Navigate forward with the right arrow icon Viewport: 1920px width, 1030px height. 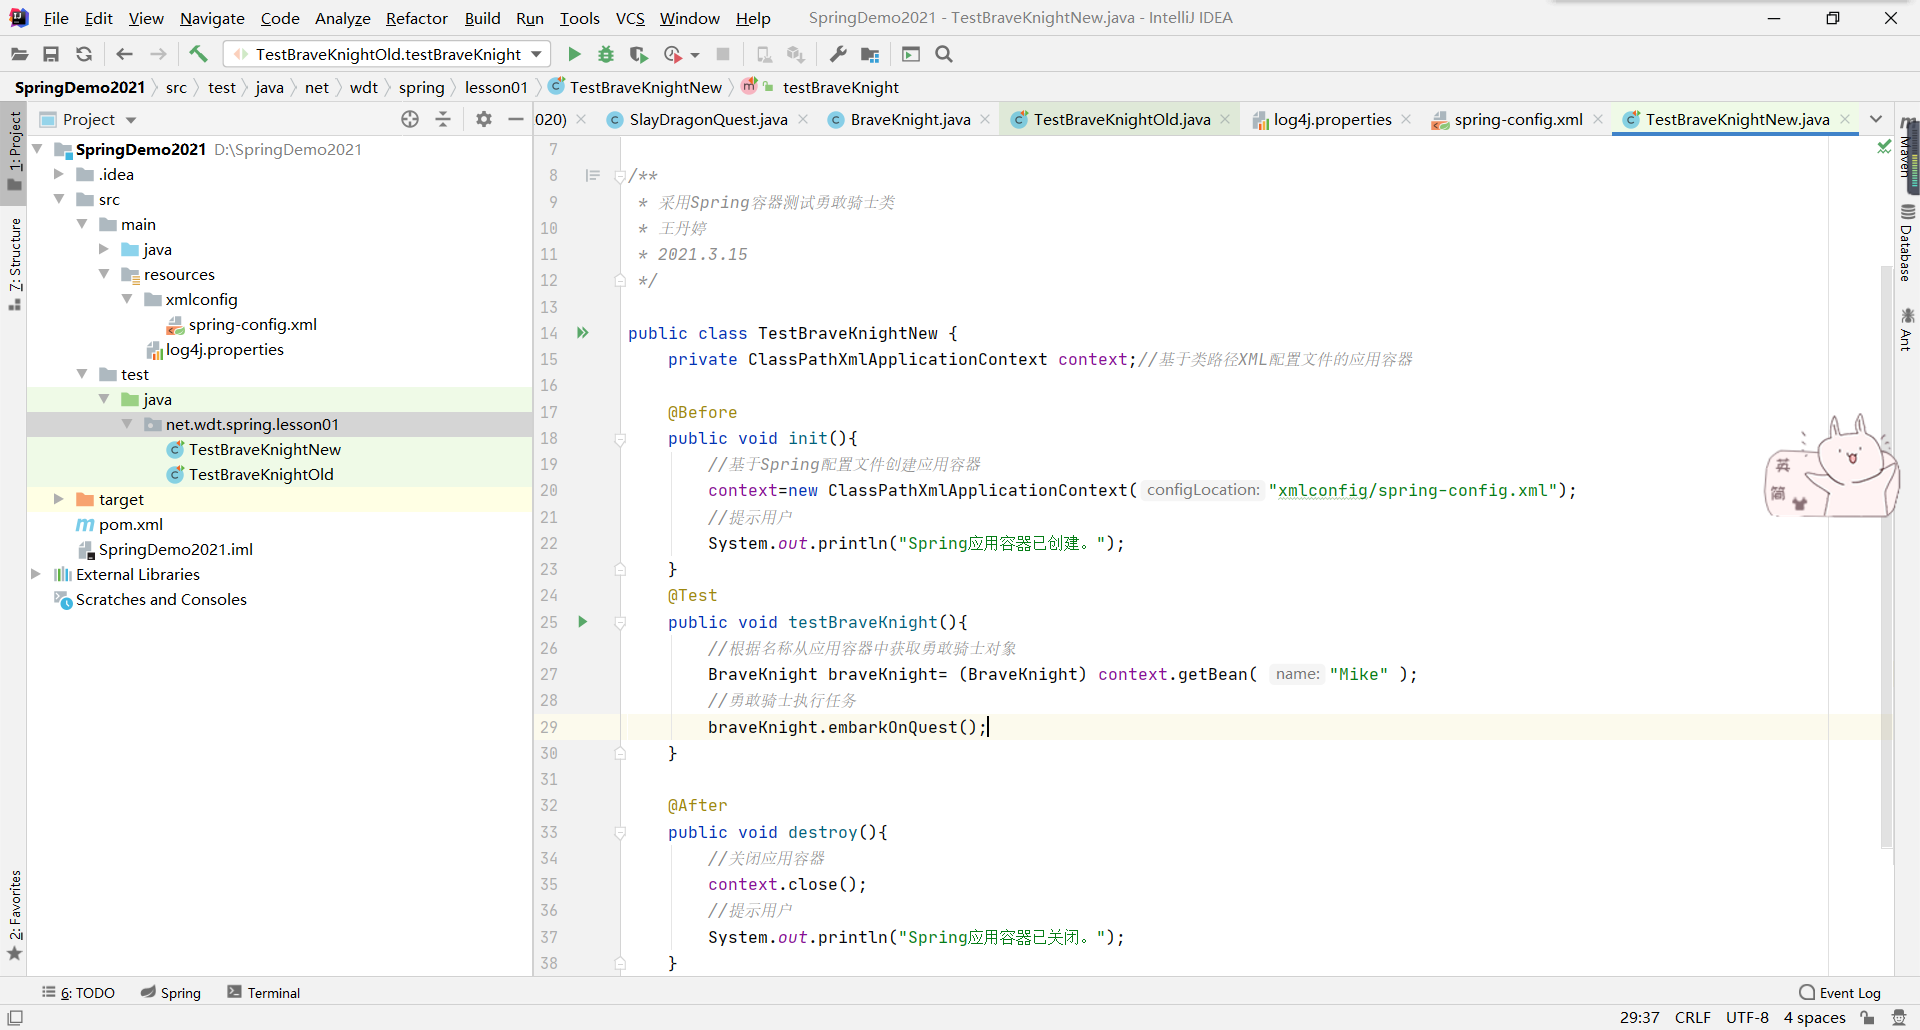(x=158, y=54)
